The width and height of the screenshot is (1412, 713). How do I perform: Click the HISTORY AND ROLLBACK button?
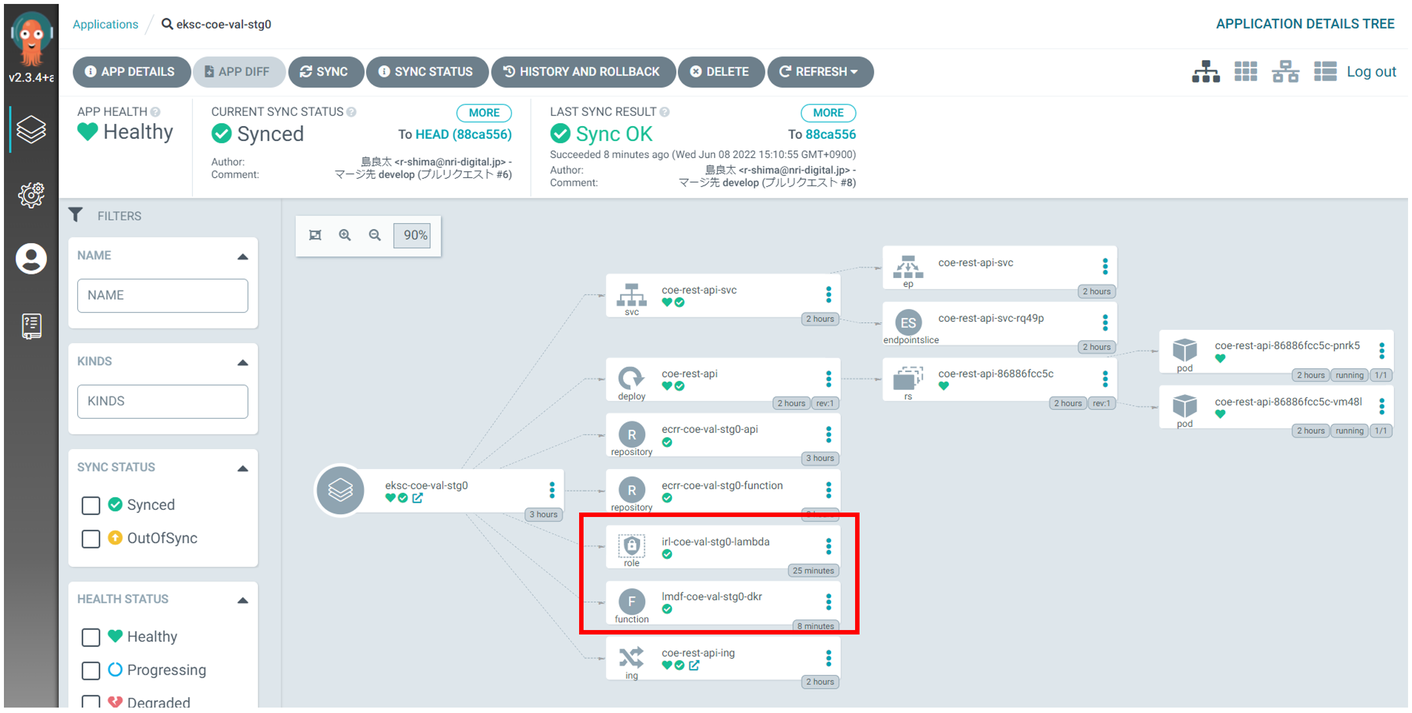tap(581, 72)
